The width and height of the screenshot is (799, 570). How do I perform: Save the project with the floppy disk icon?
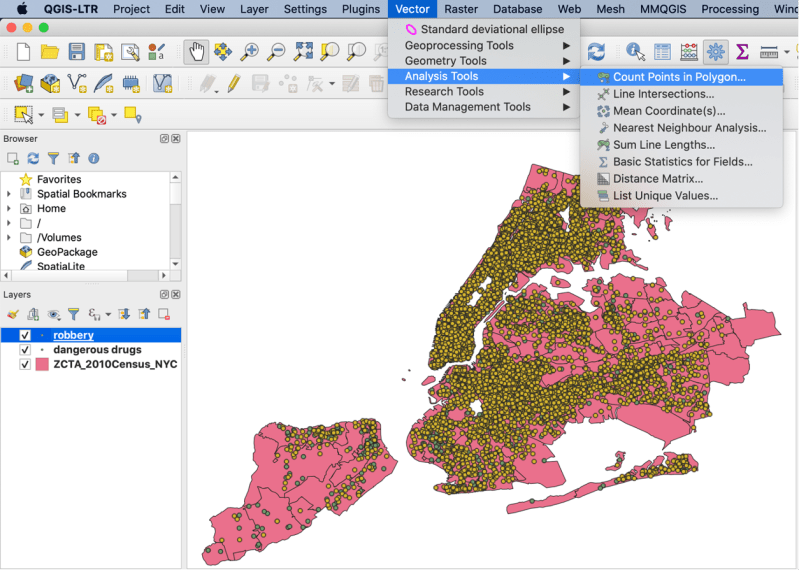pos(76,52)
